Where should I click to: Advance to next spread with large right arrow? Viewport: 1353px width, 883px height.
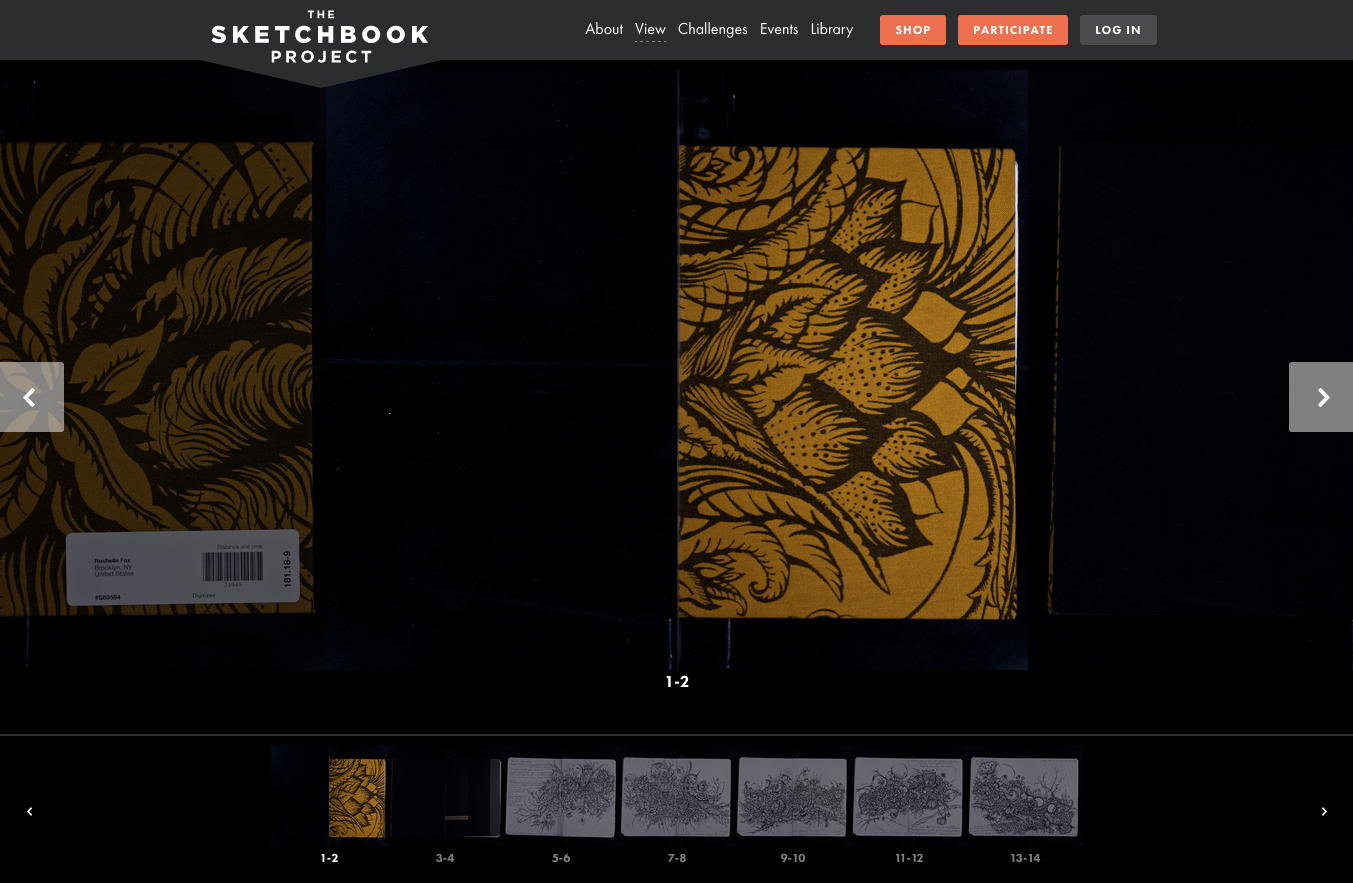pos(1321,397)
